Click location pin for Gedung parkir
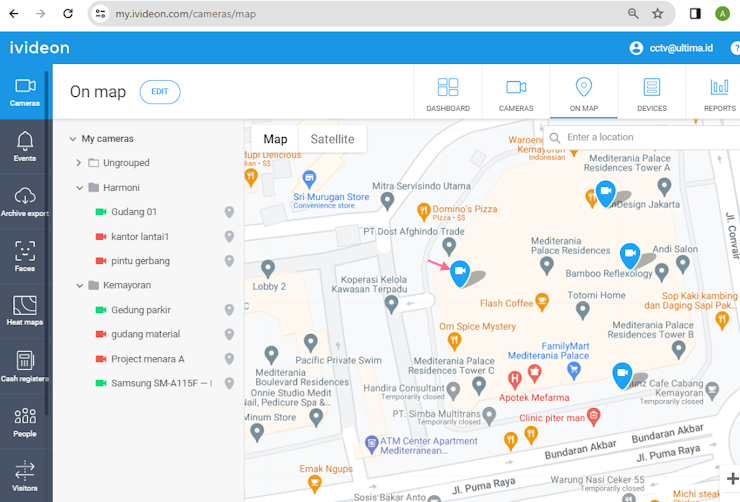 tap(229, 310)
